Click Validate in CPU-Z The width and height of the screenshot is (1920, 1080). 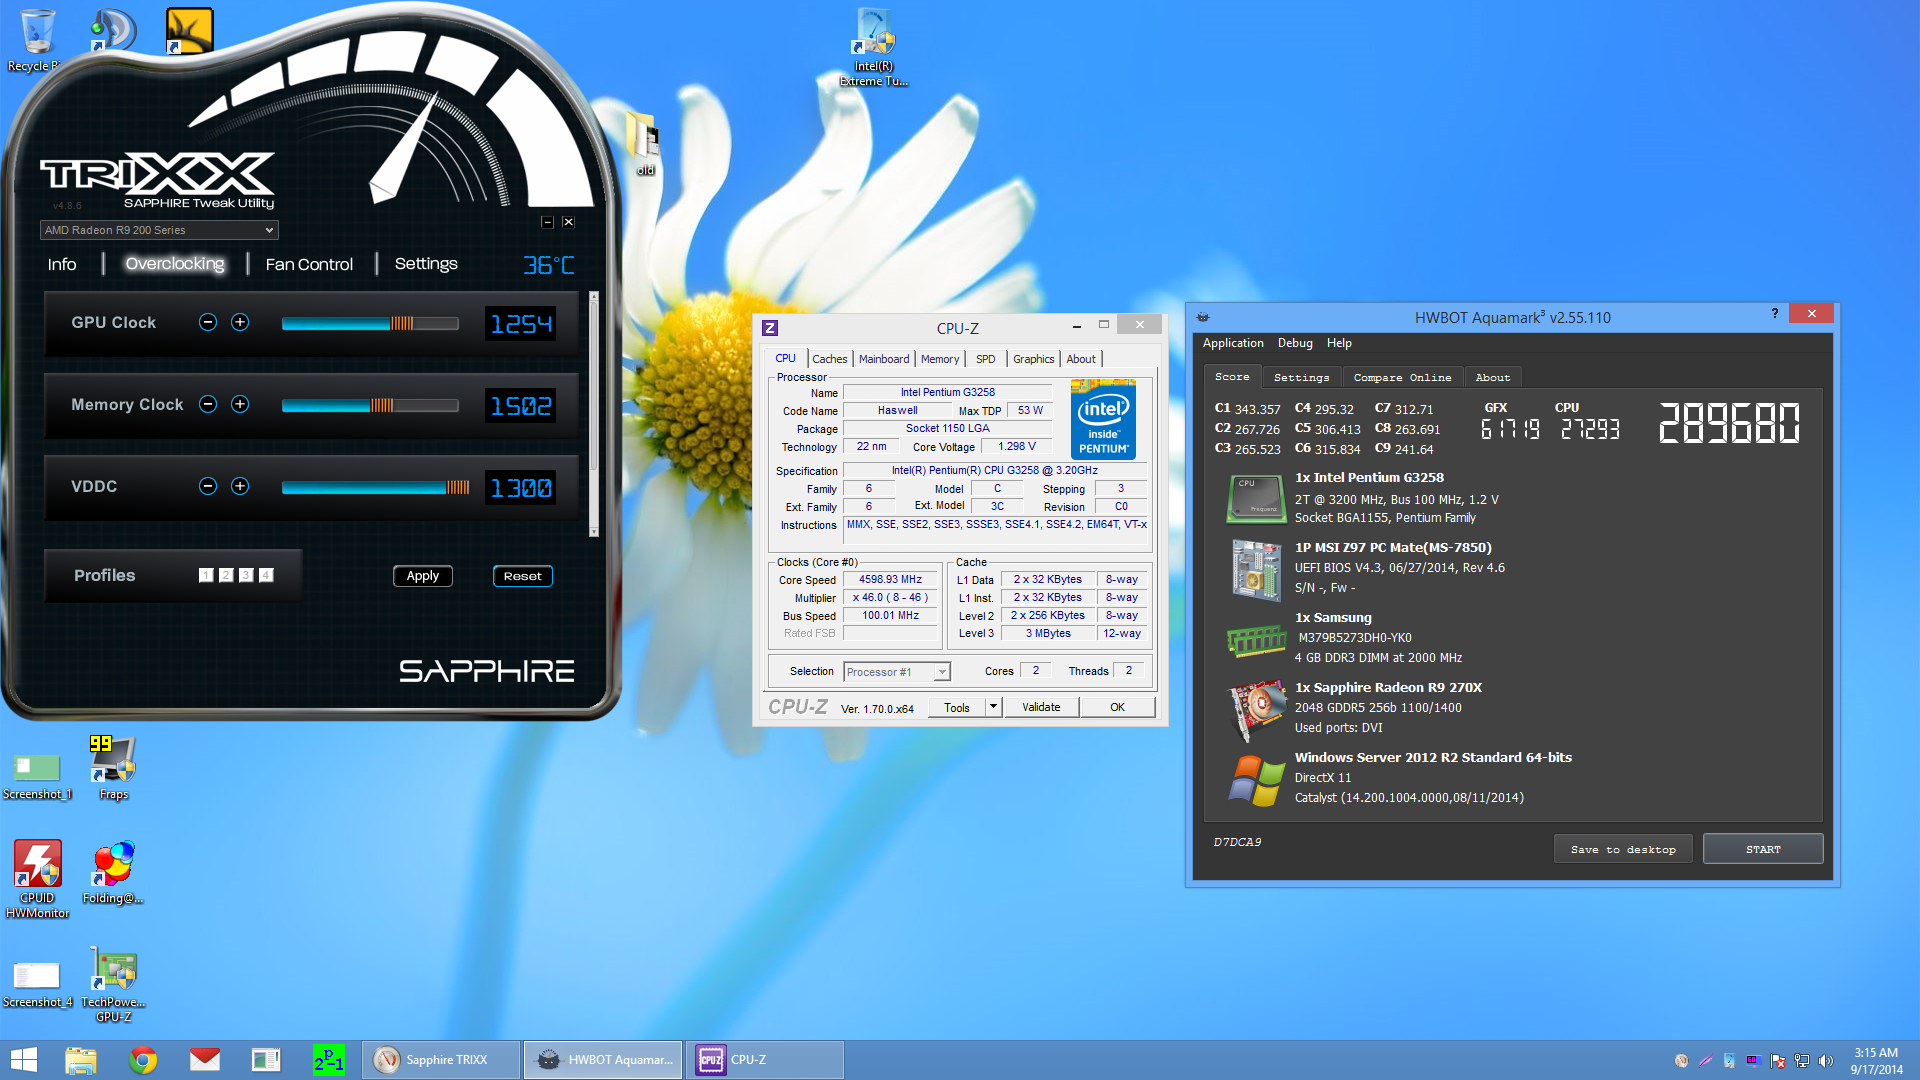(x=1041, y=707)
